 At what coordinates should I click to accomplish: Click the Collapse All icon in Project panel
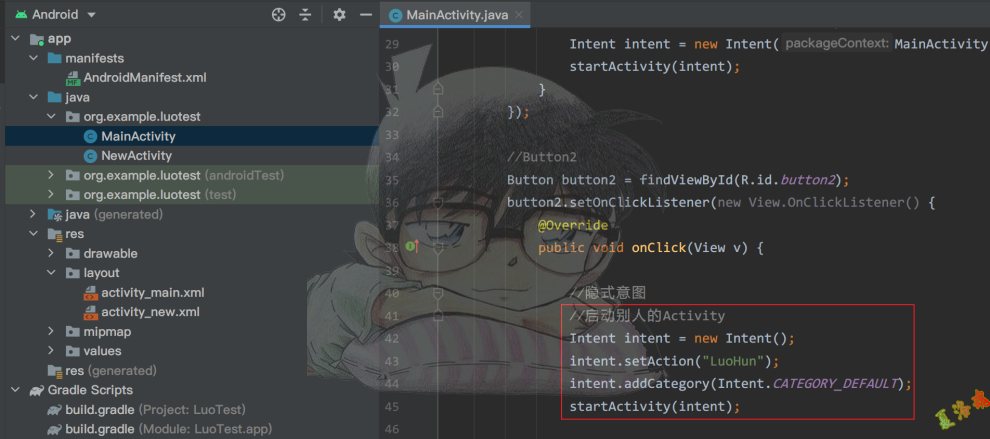point(305,15)
